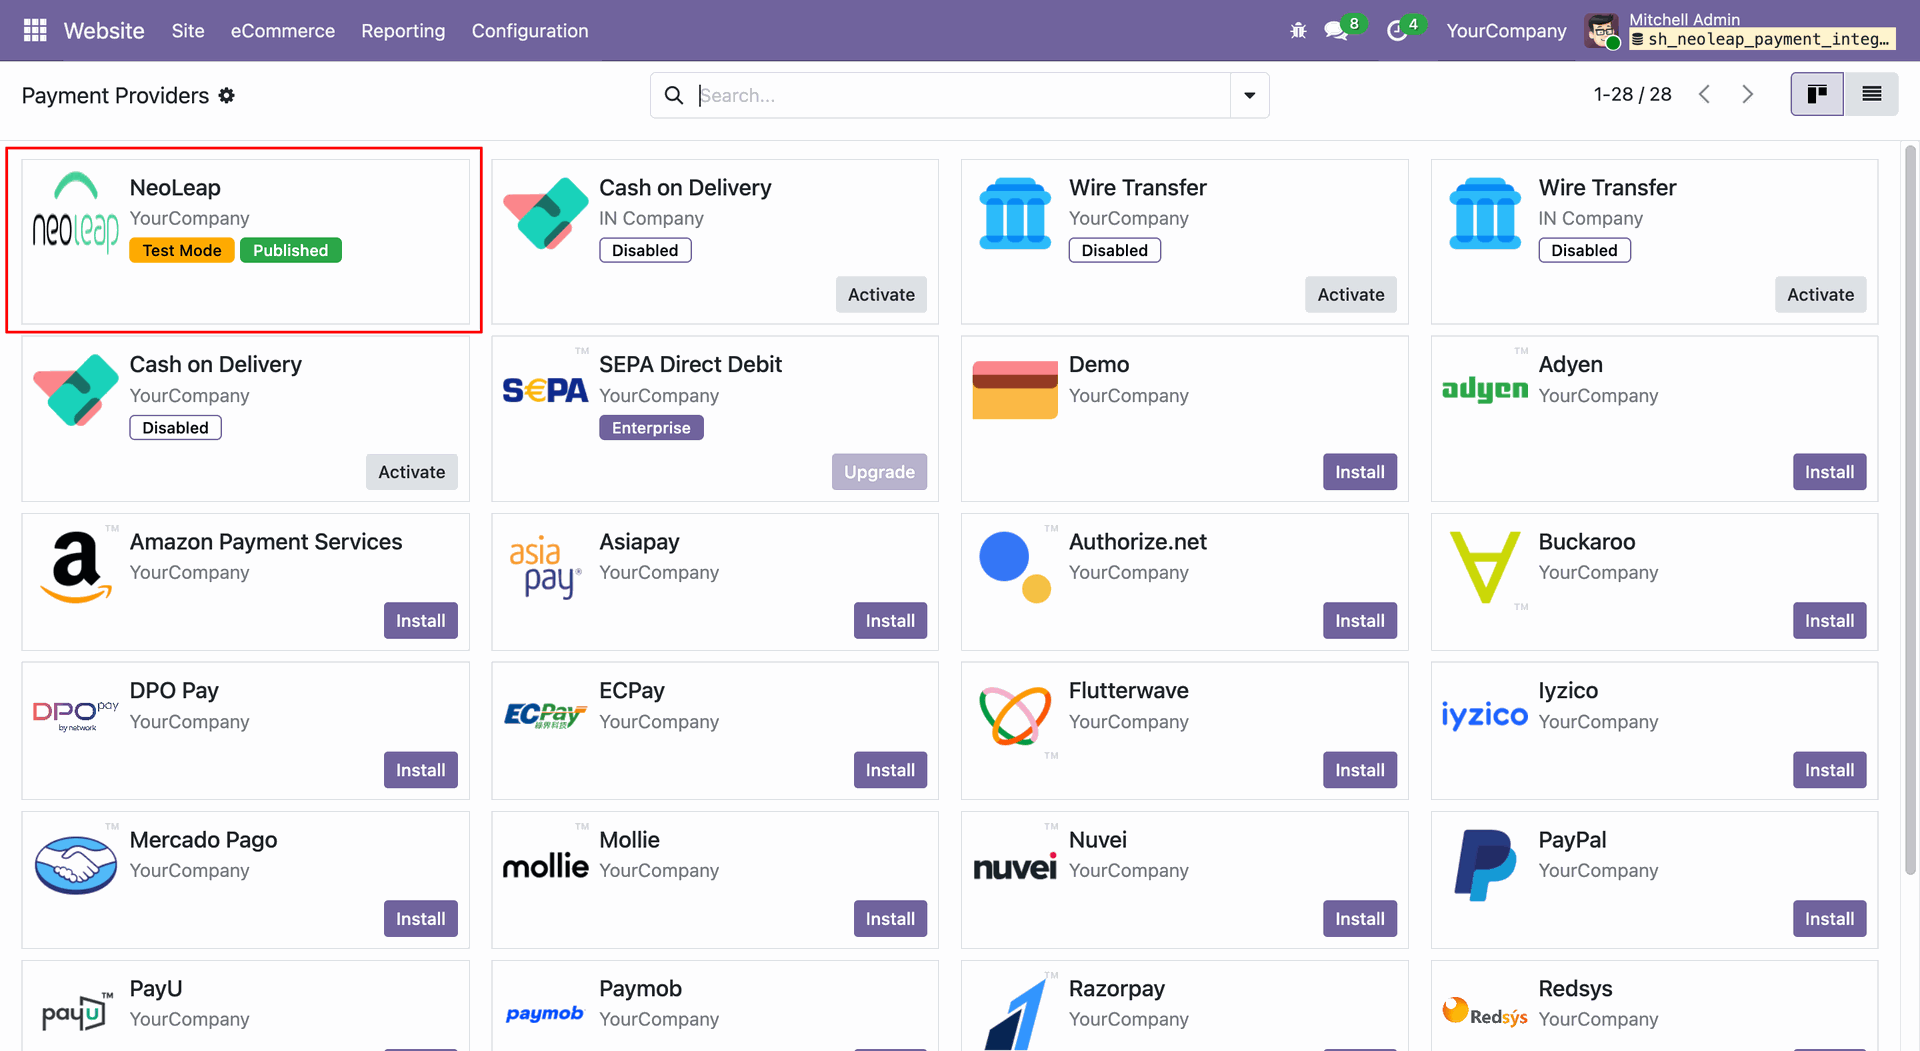Open the eCommerce menu
This screenshot has width=1920, height=1051.
tap(283, 31)
